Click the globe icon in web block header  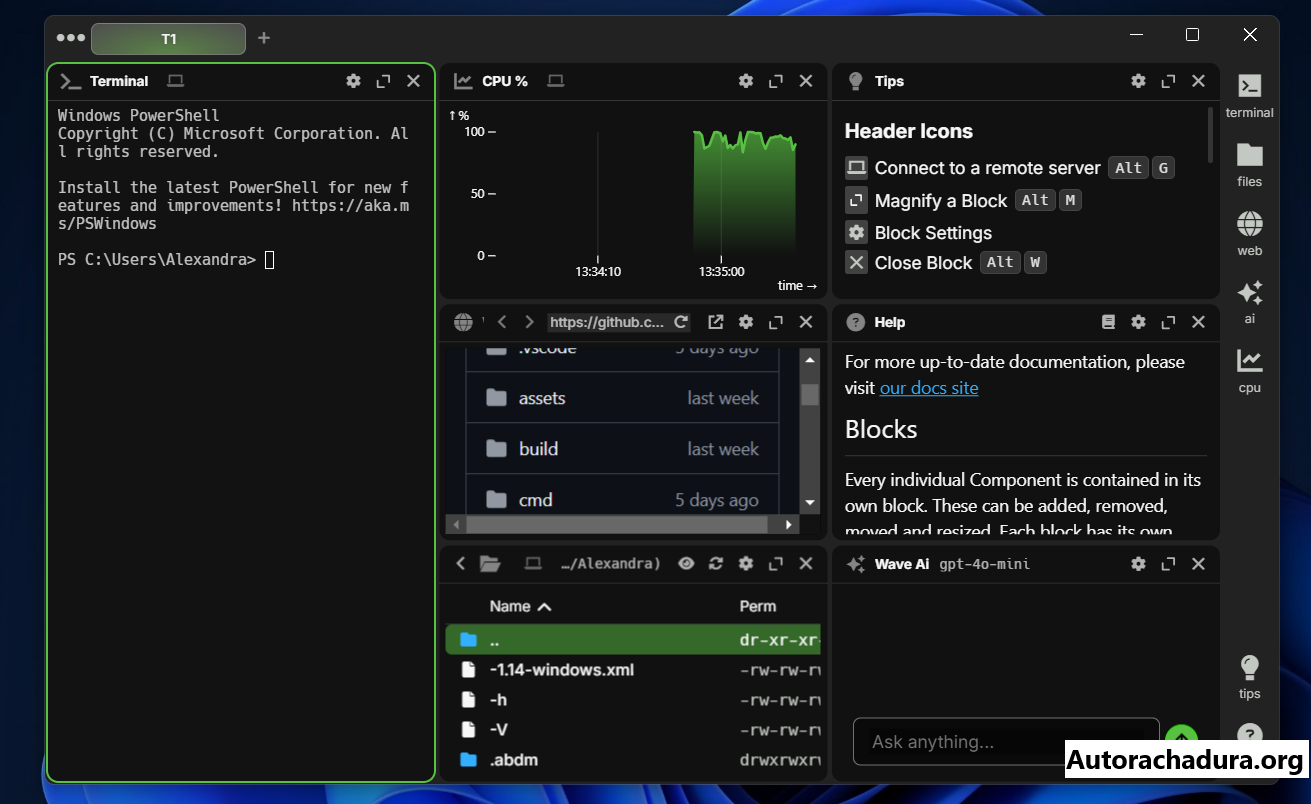click(463, 322)
